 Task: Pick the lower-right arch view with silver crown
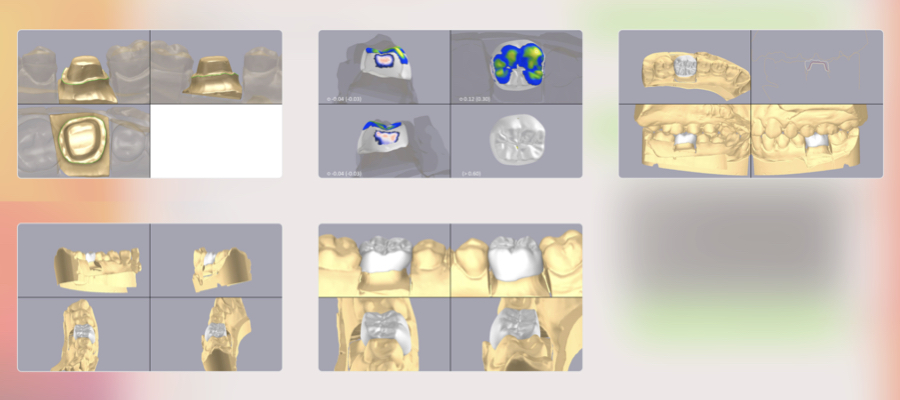[x=216, y=334]
